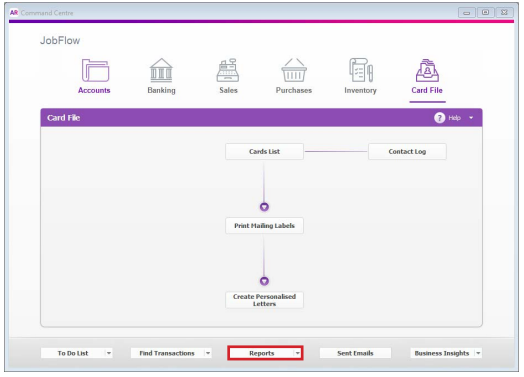The width and height of the screenshot is (524, 377).
Task: Open the To Do List
Action: 73,353
